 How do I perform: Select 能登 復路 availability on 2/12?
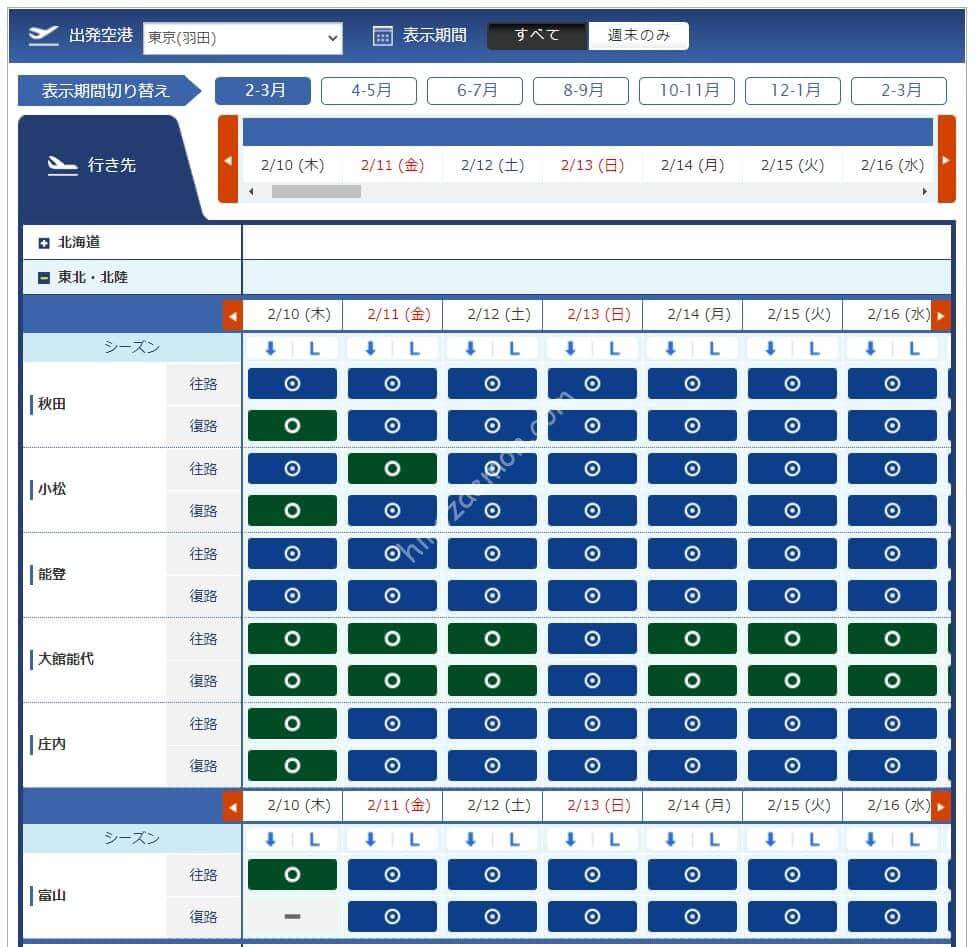point(492,596)
